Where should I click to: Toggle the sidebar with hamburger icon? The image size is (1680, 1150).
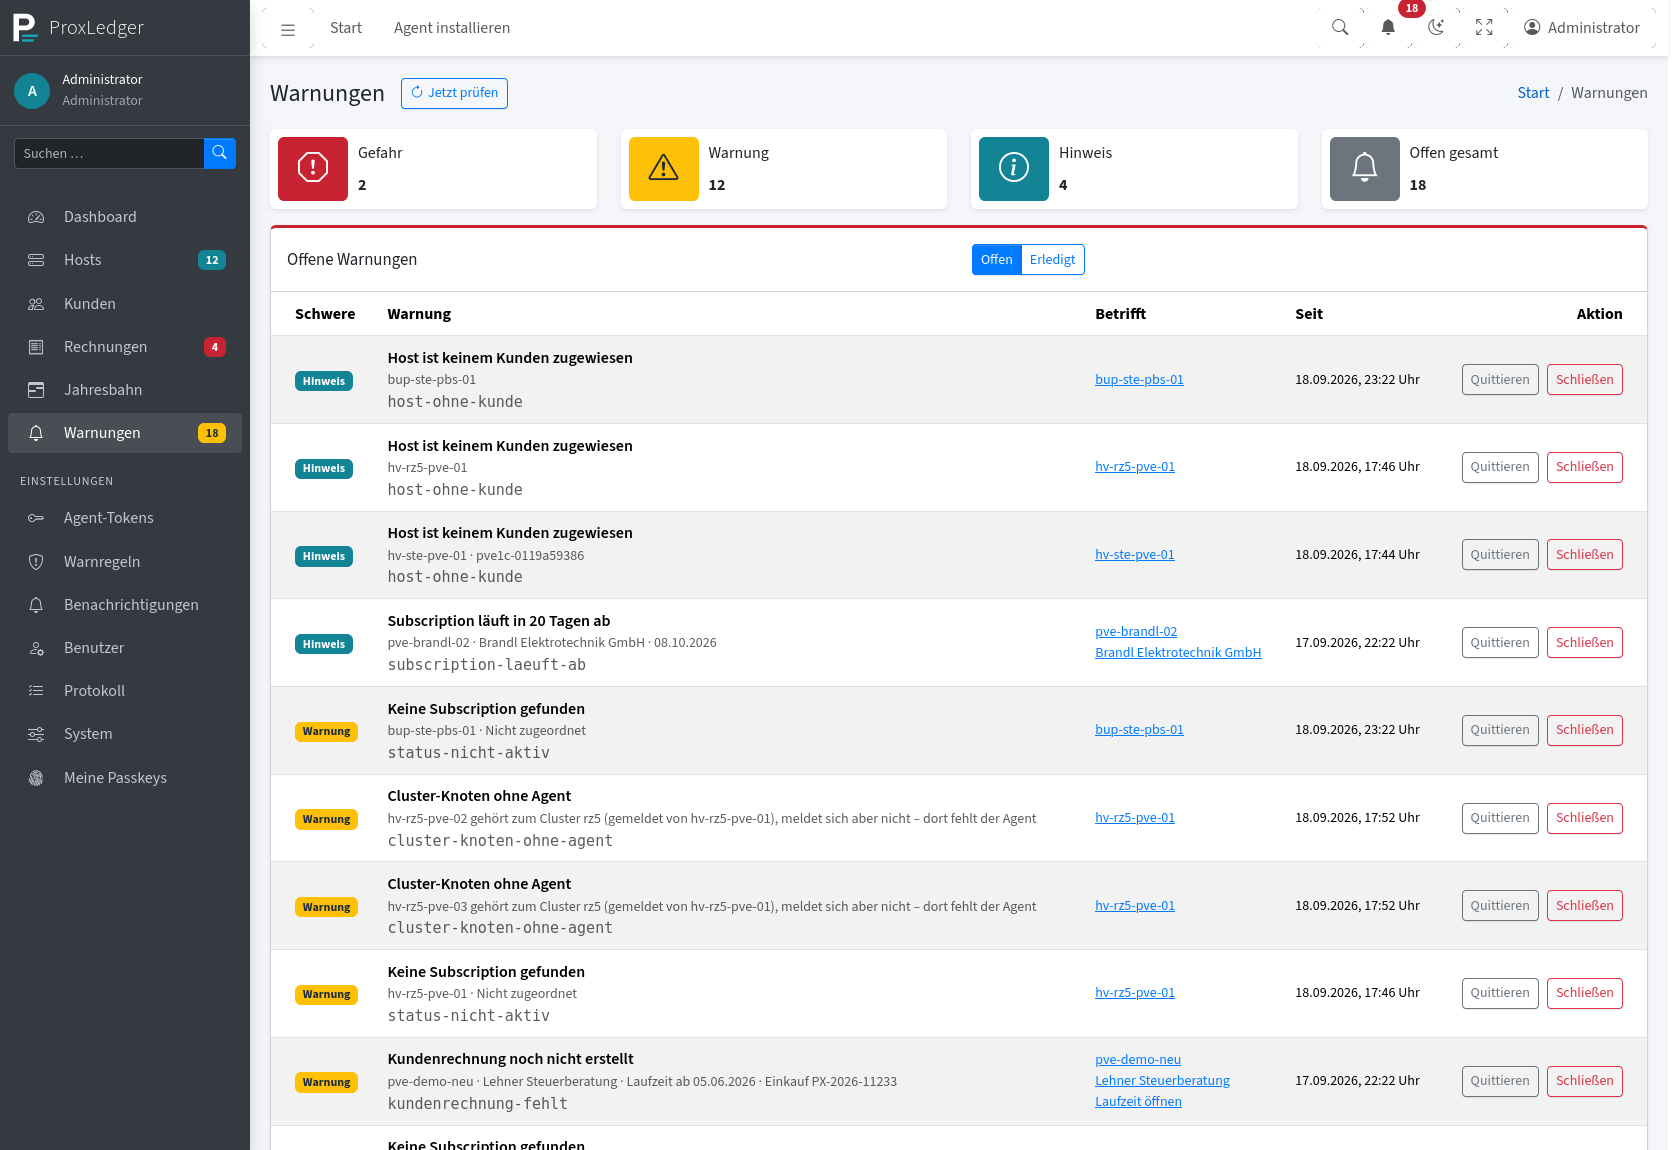[288, 29]
